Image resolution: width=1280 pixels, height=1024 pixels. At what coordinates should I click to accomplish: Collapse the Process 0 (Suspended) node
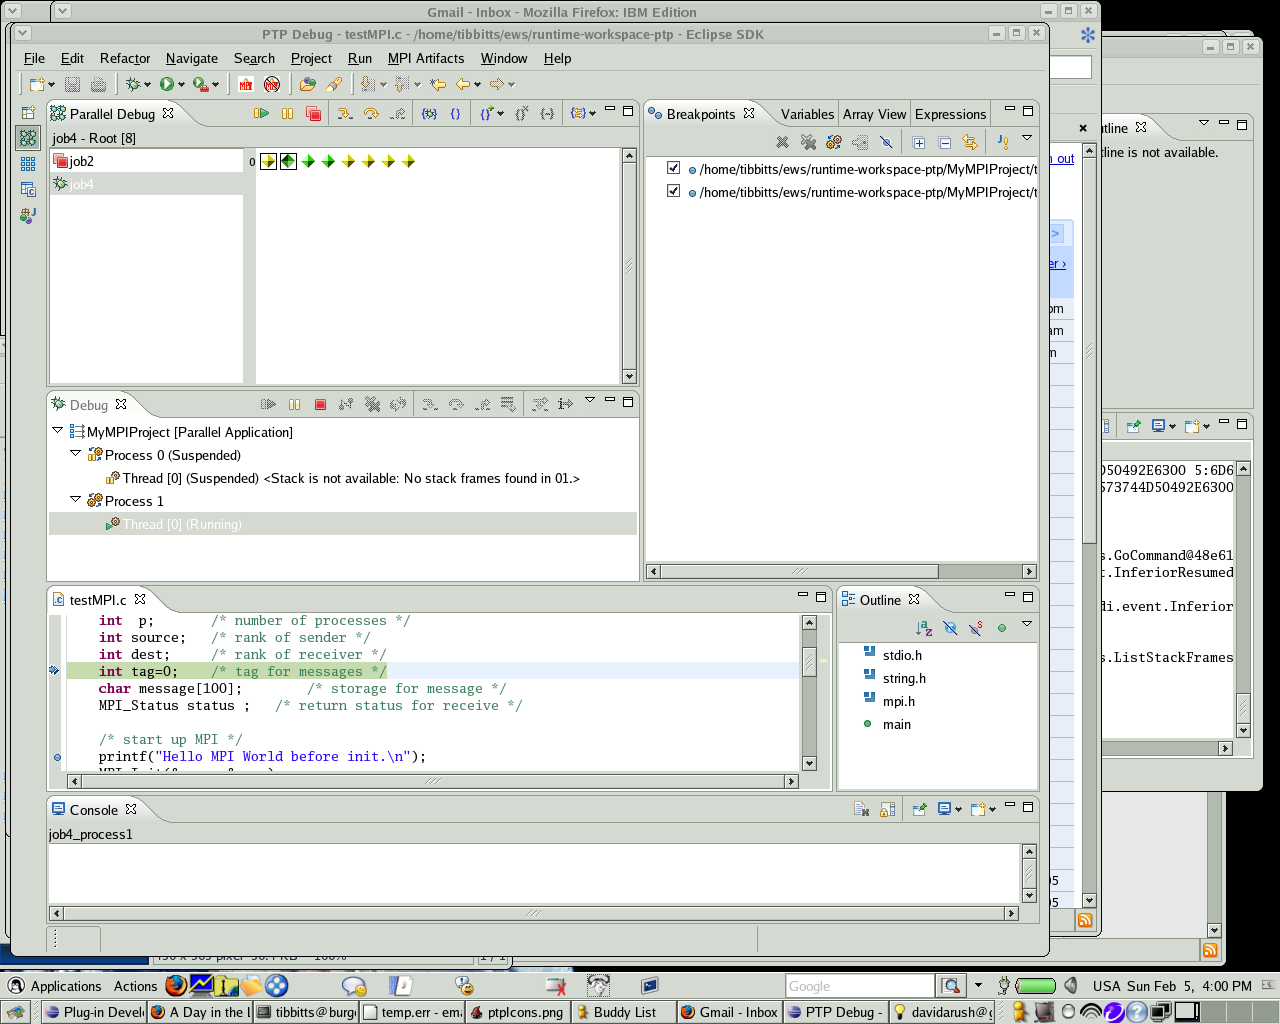click(75, 453)
